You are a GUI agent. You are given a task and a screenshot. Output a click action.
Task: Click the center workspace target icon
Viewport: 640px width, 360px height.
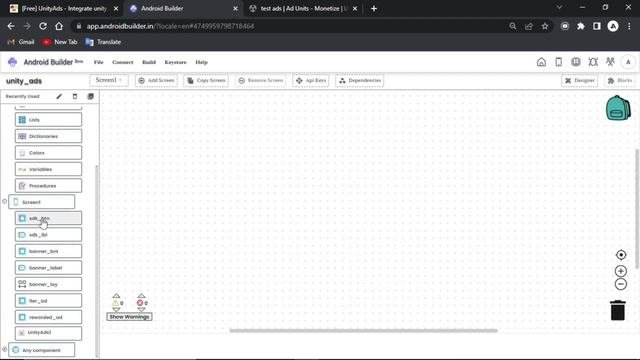pos(621,255)
